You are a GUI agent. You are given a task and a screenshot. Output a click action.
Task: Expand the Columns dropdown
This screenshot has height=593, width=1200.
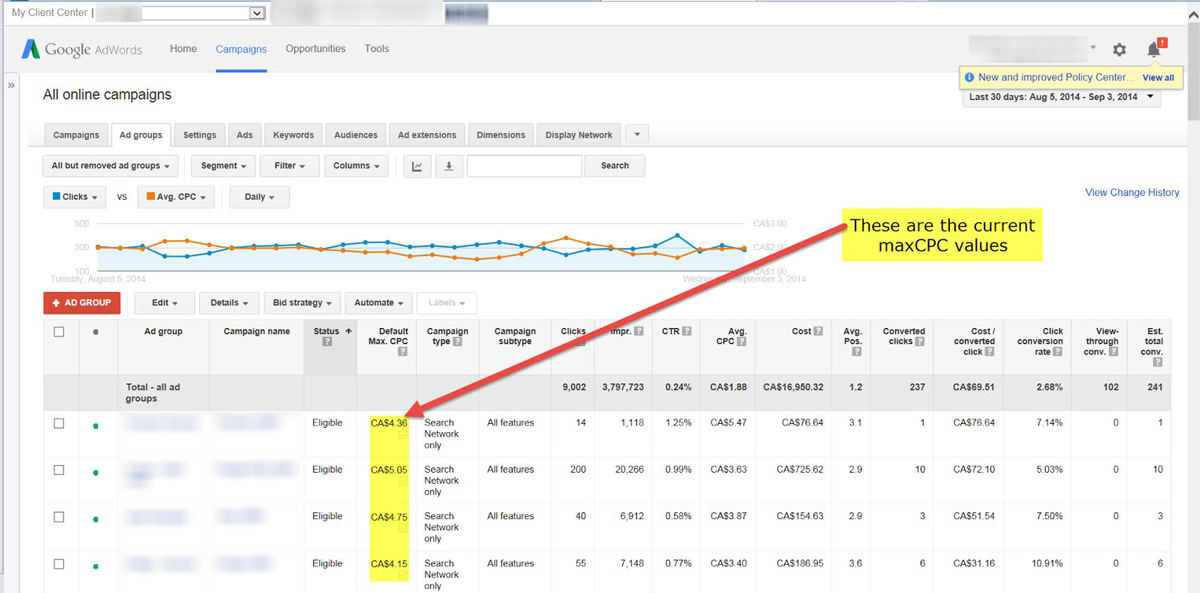356,166
